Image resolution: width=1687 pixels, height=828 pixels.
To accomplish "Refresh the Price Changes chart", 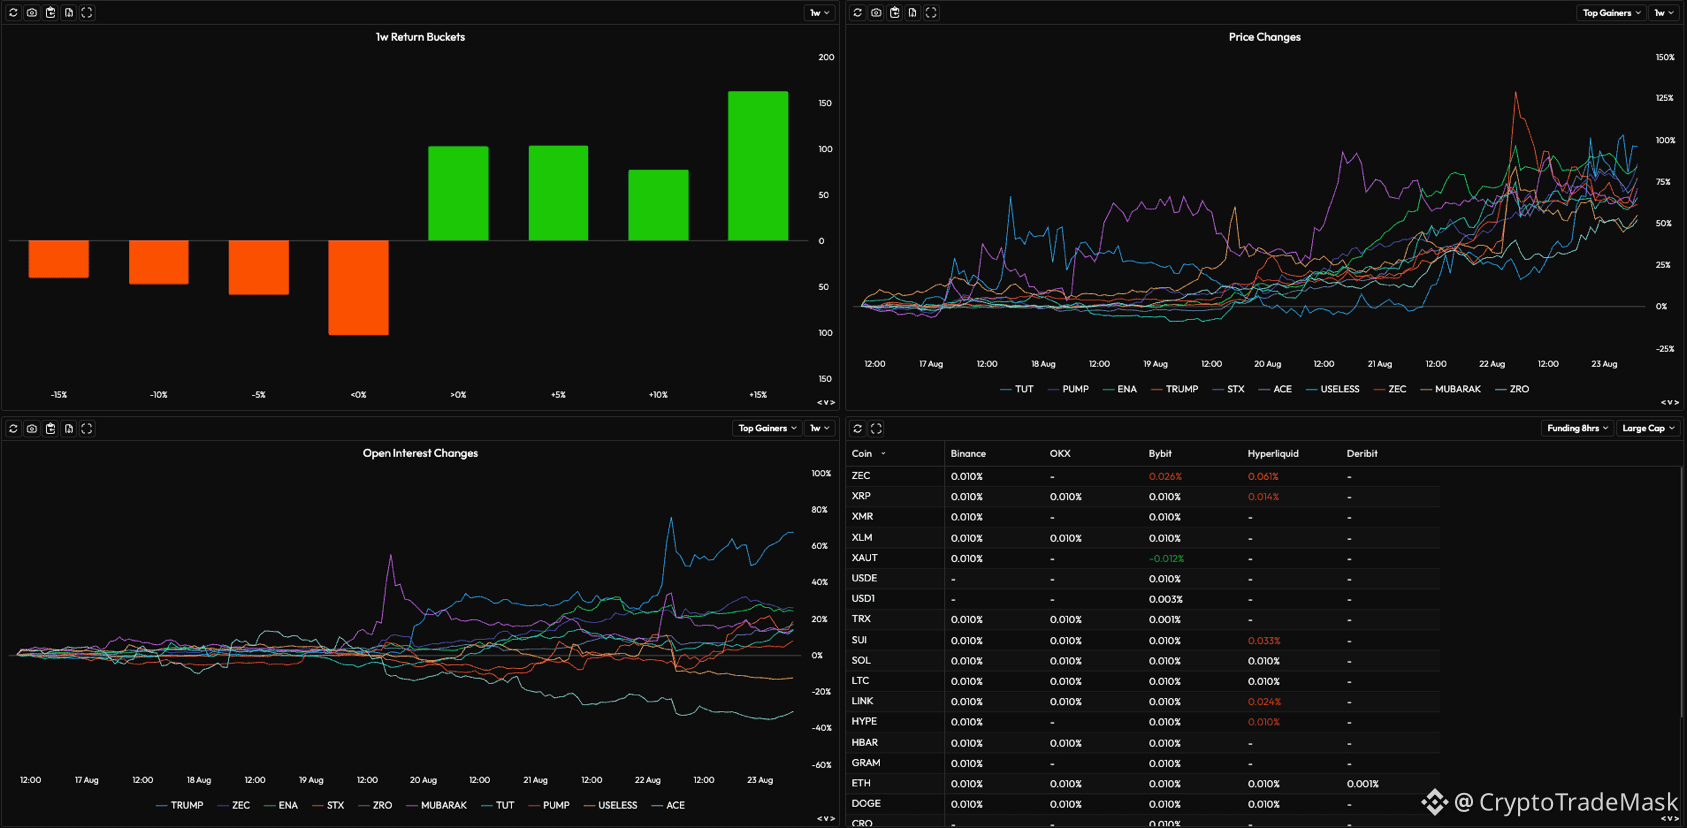I will 857,13.
